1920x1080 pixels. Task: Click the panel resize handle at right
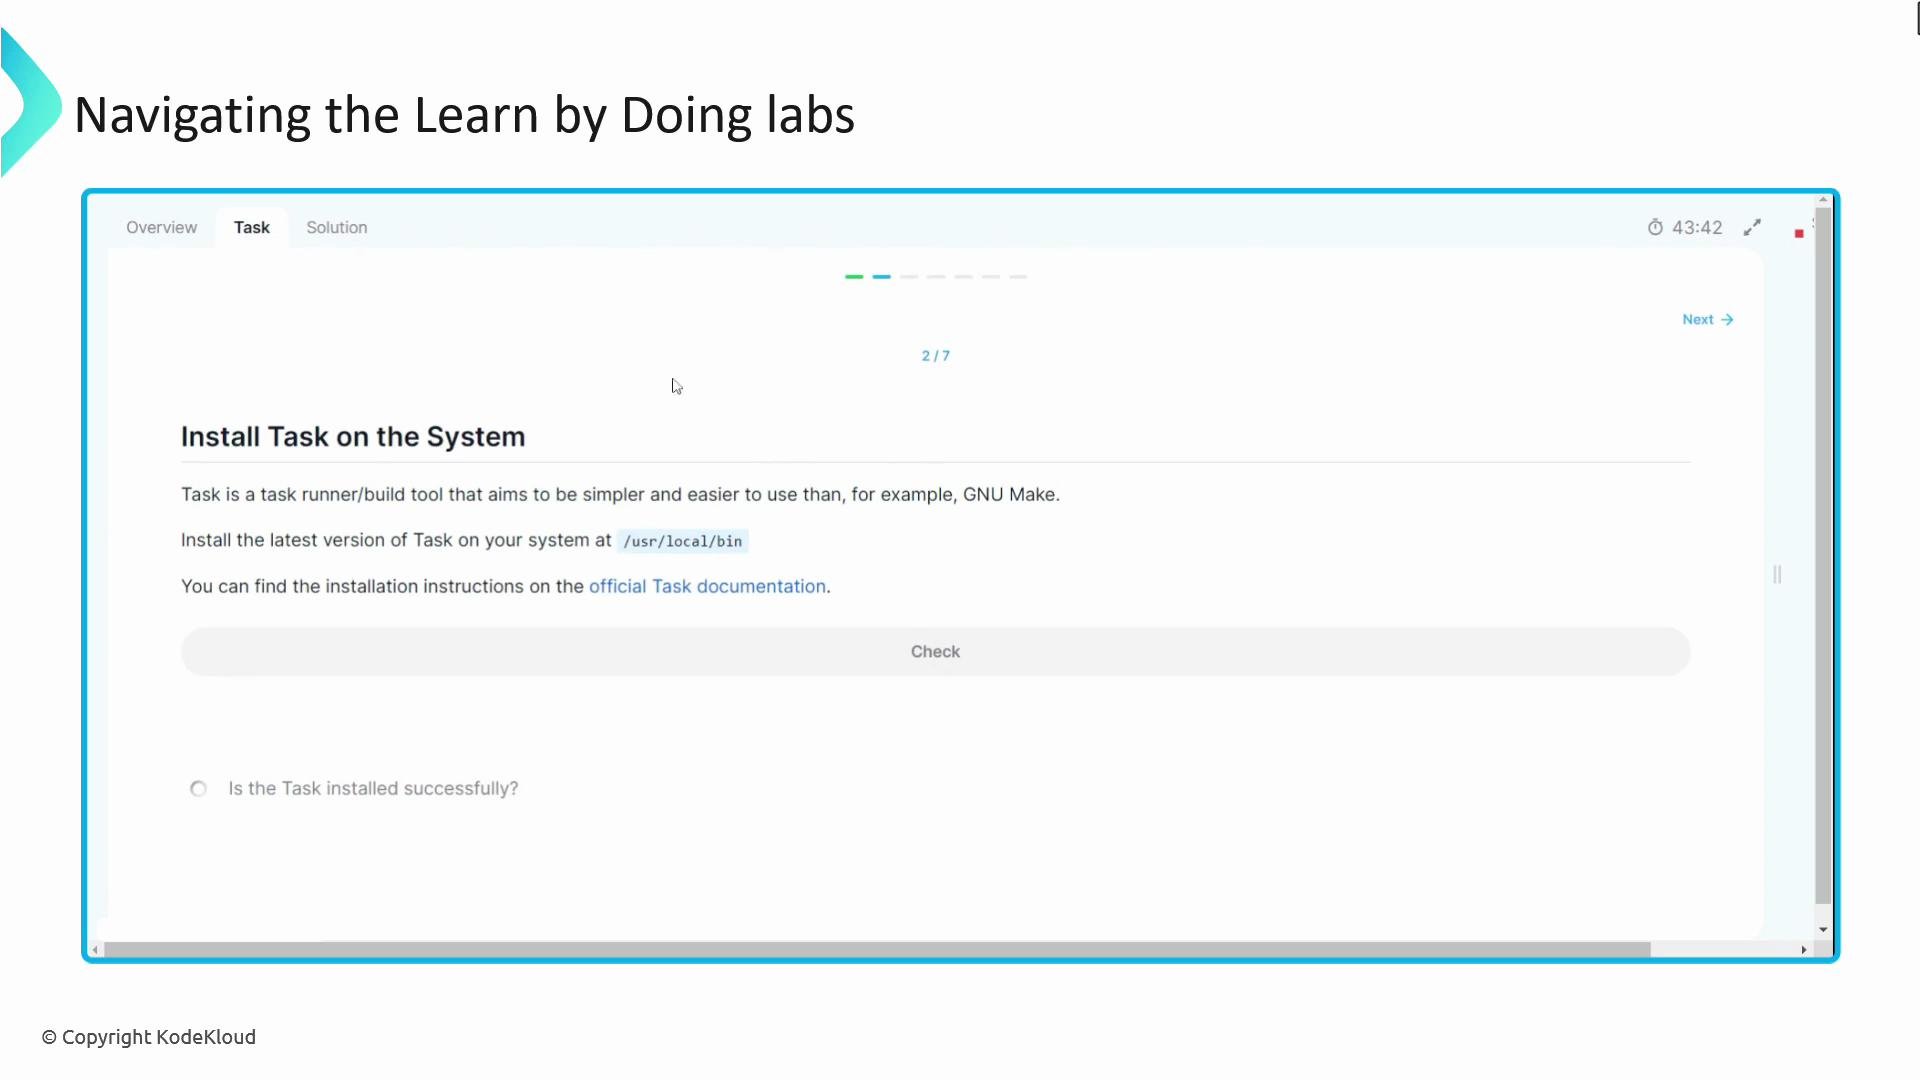[x=1777, y=574]
